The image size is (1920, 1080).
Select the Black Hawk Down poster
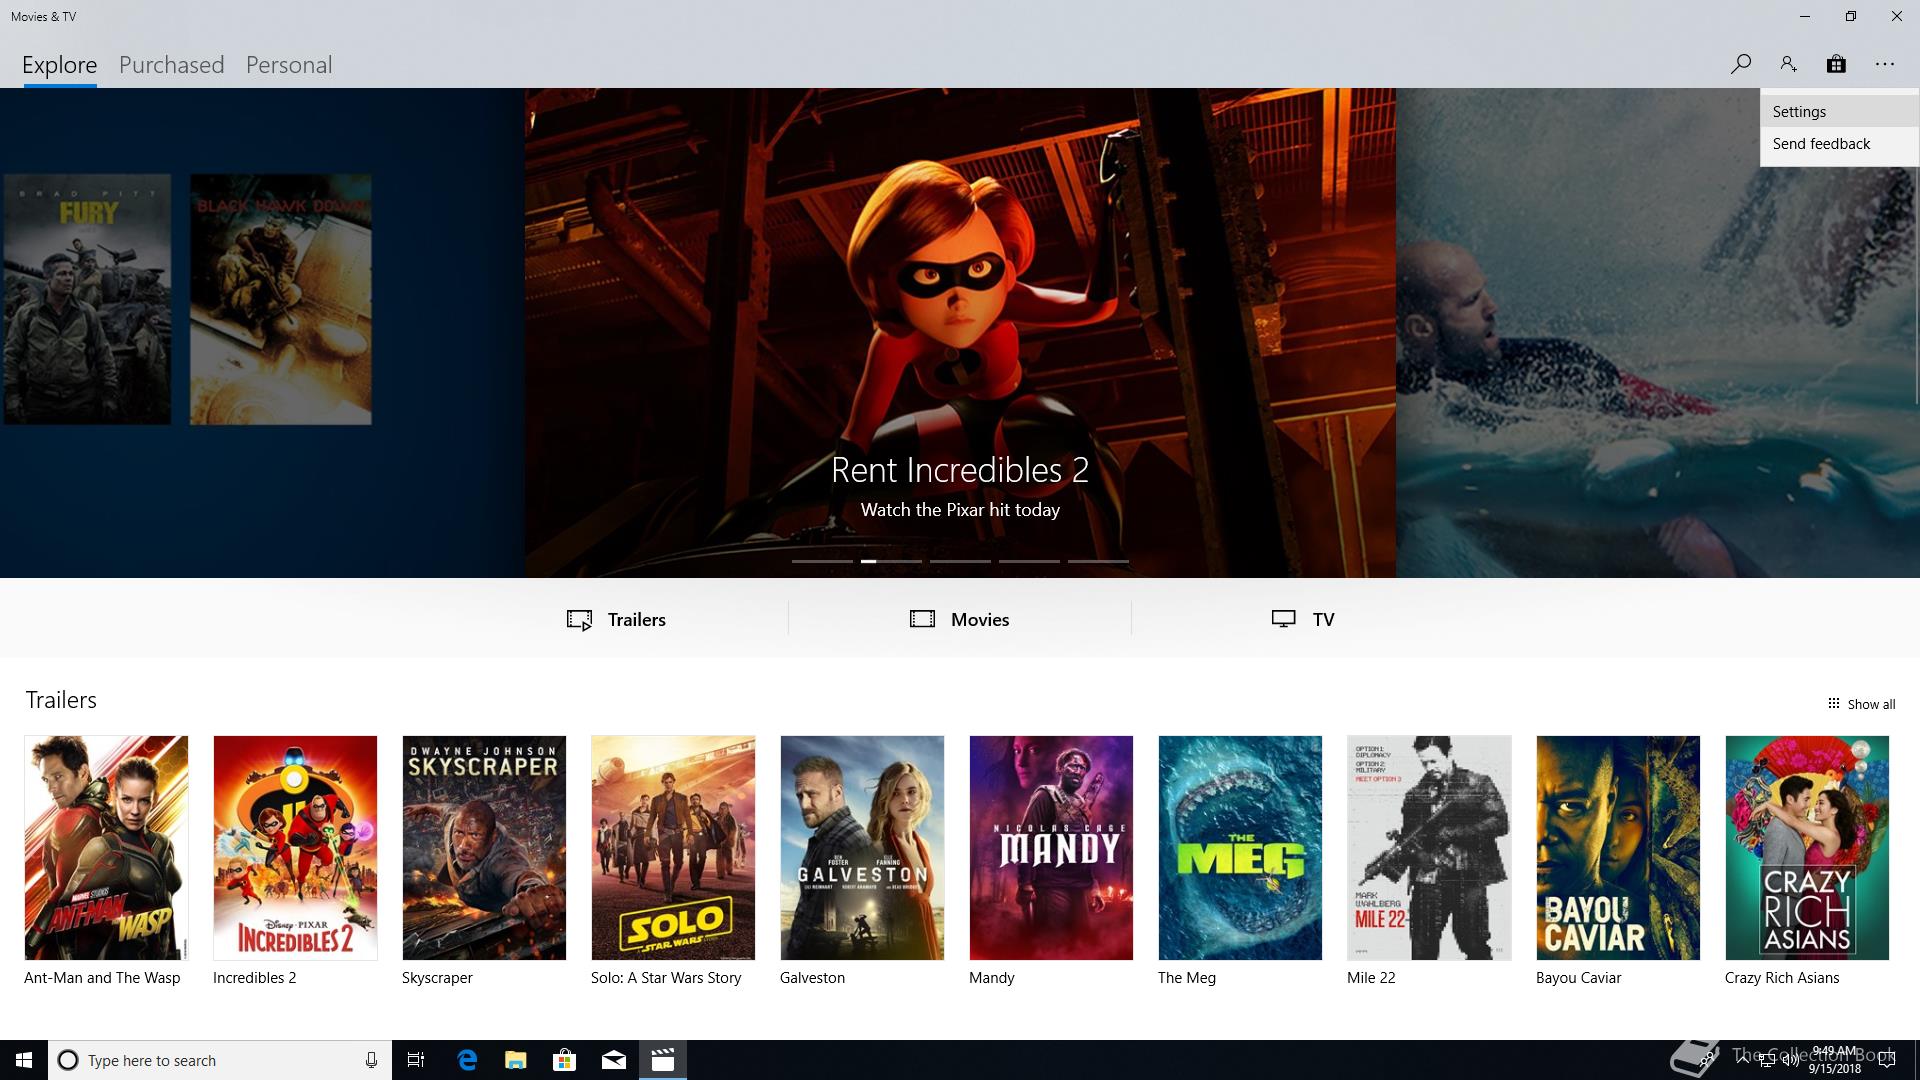(x=281, y=299)
